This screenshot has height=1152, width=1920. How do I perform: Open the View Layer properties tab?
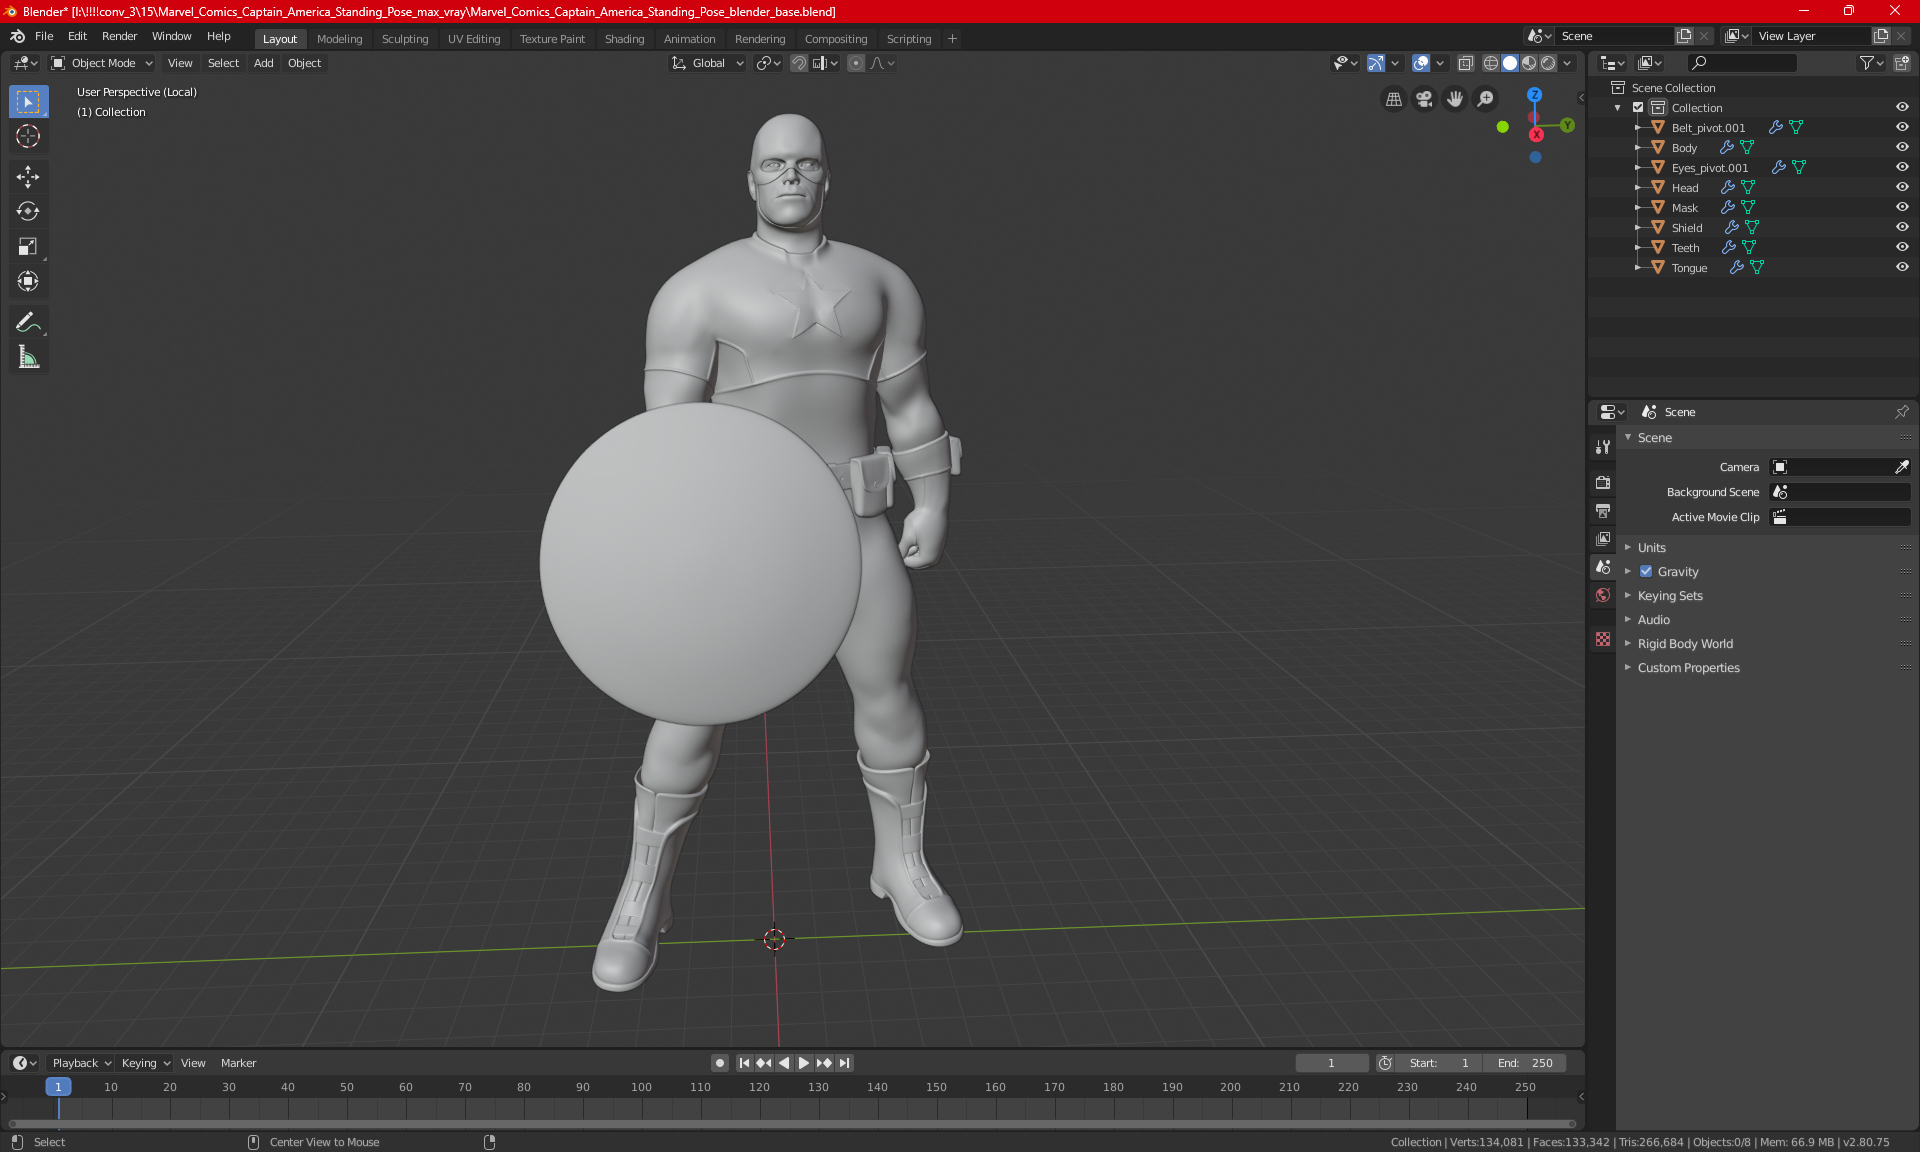(x=1603, y=539)
